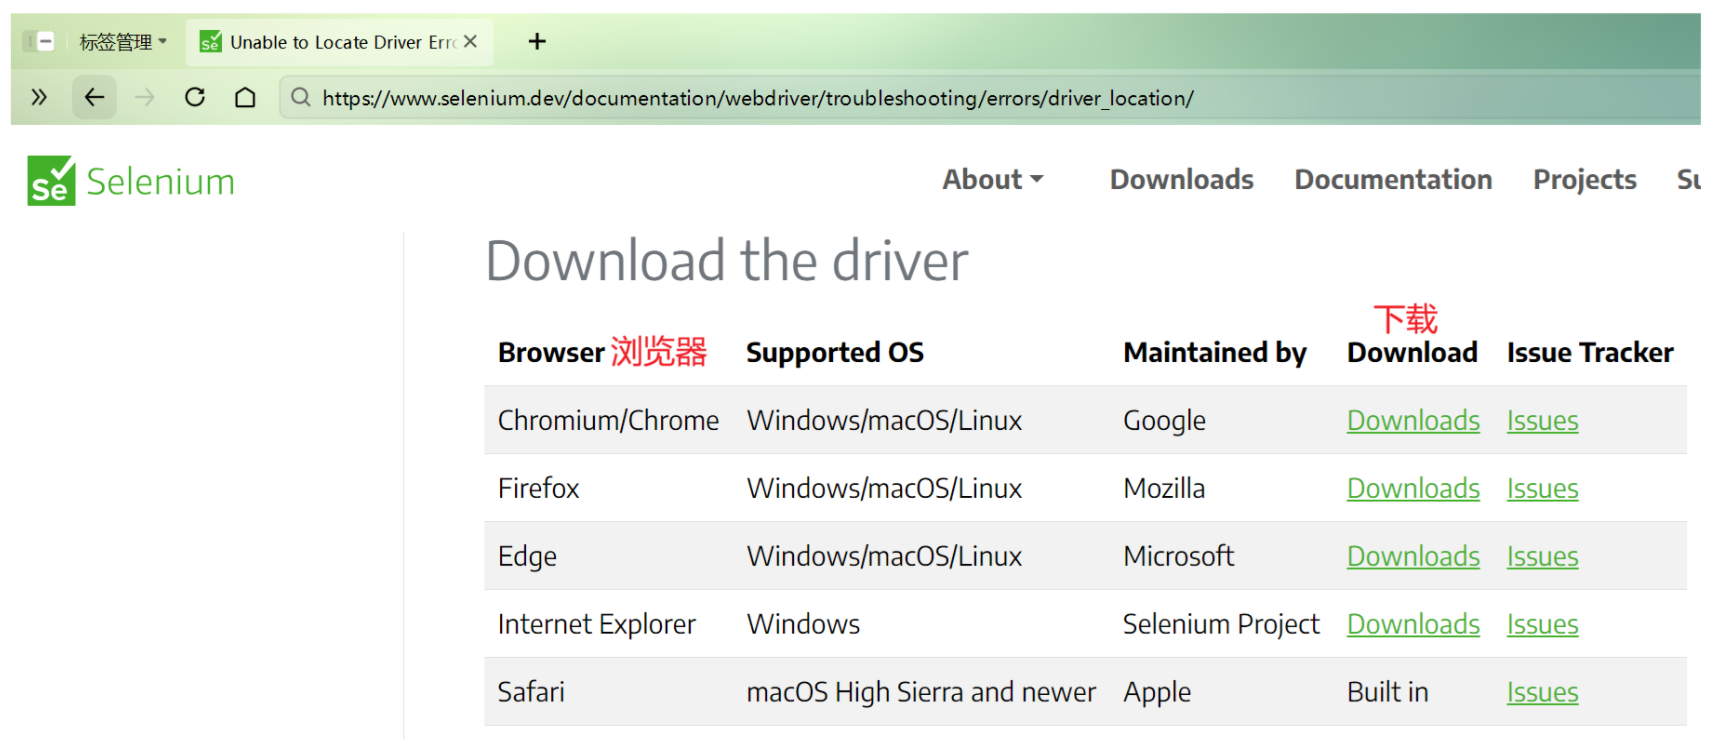1712x740 pixels.
Task: Click the Apple maintainer cell
Action: [x=1157, y=693]
